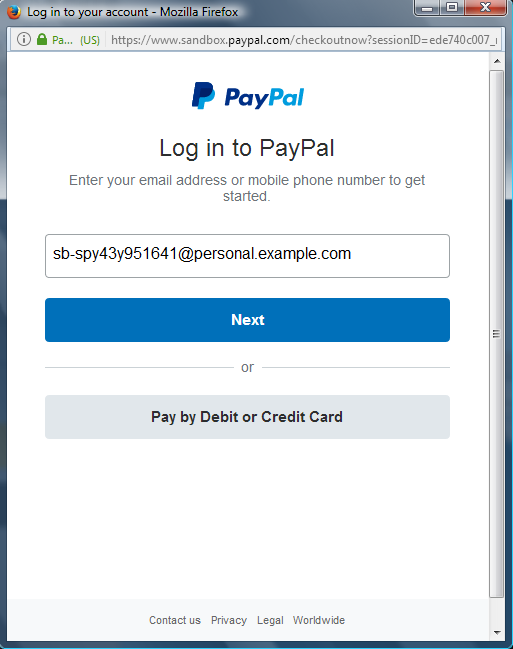Open the Contact us link
The height and width of the screenshot is (649, 513).
click(x=175, y=620)
